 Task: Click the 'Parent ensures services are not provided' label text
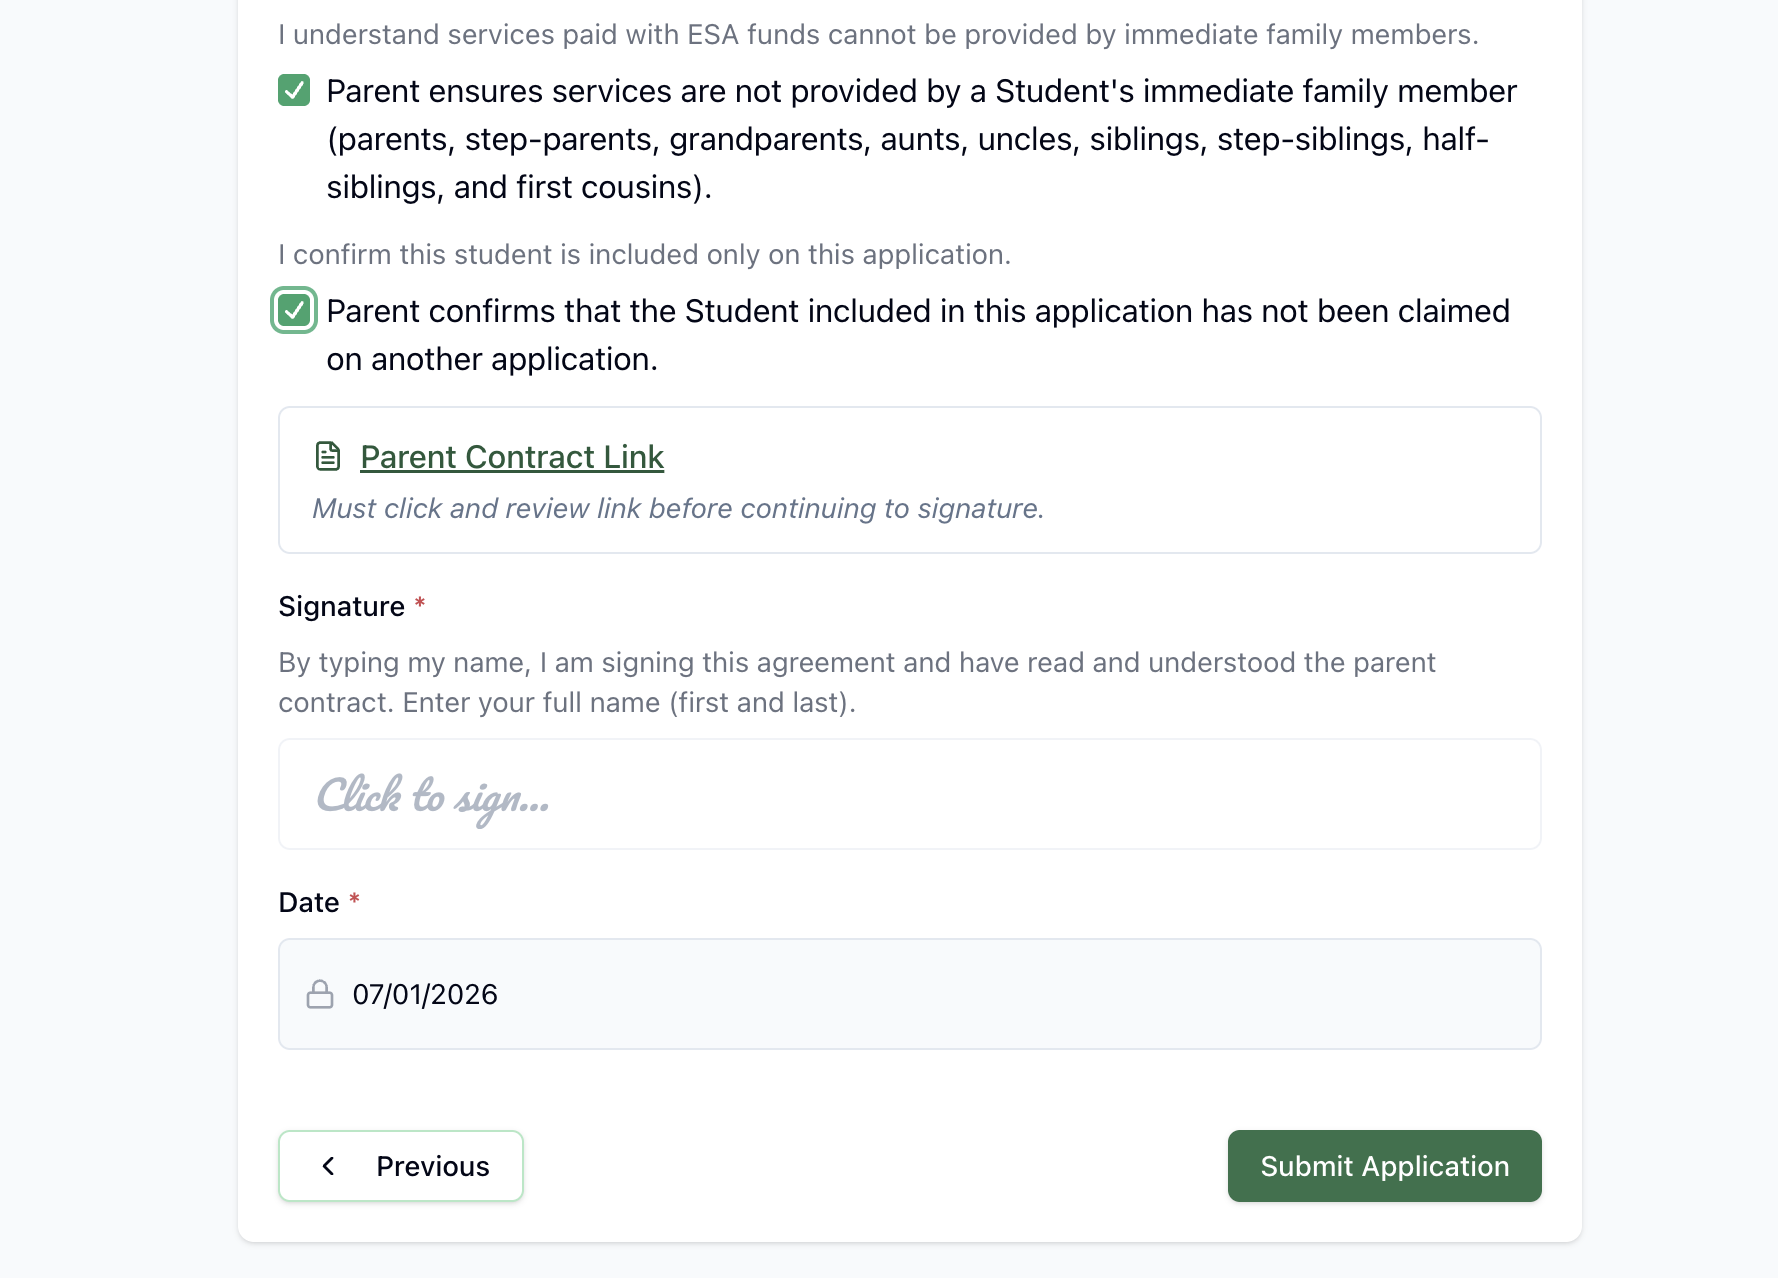(921, 139)
